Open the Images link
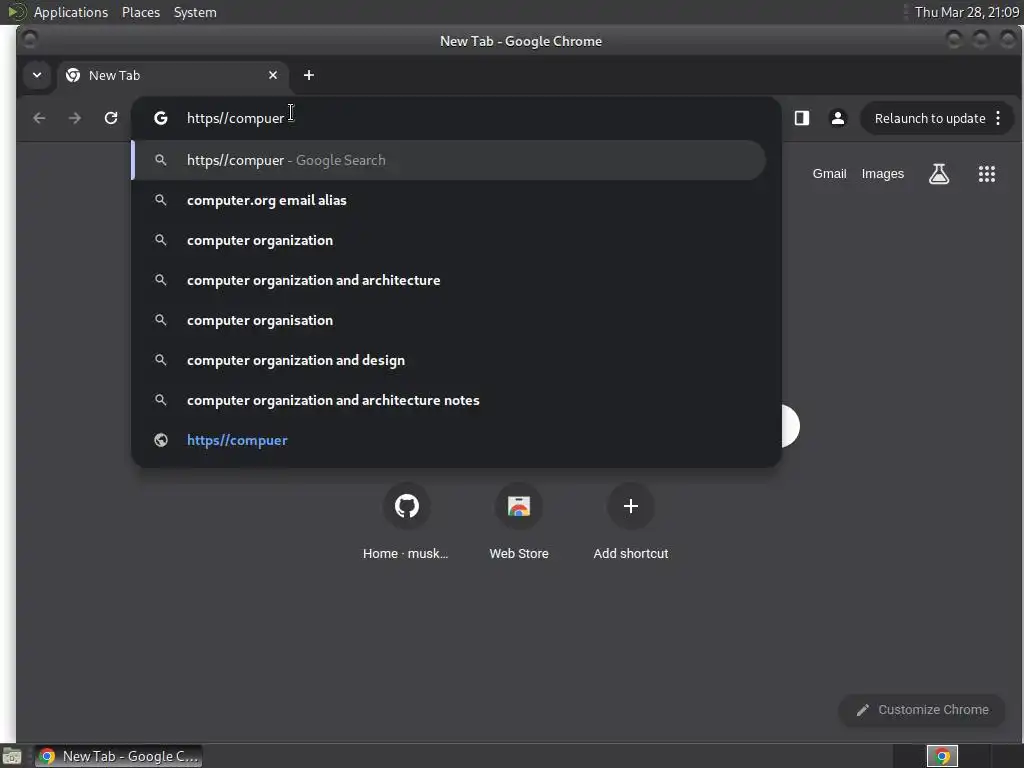Viewport: 1024px width, 768px height. pyautogui.click(x=883, y=174)
